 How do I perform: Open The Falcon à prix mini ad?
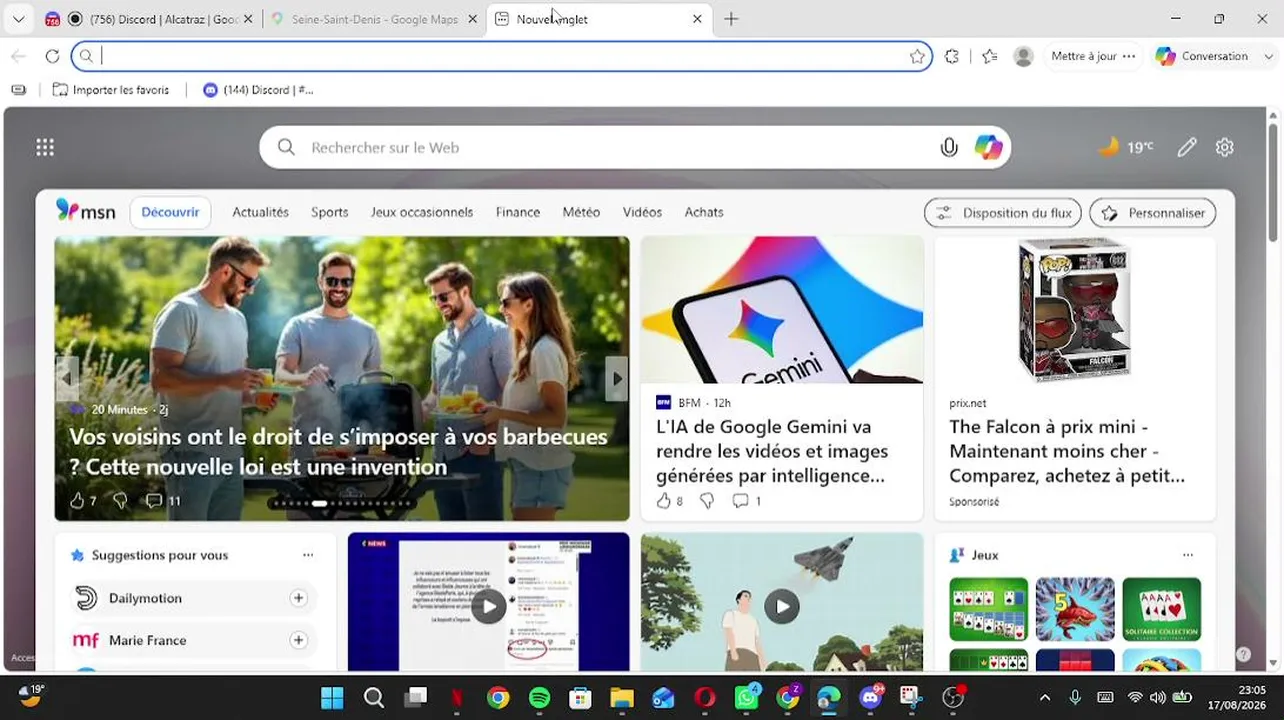1067,452
